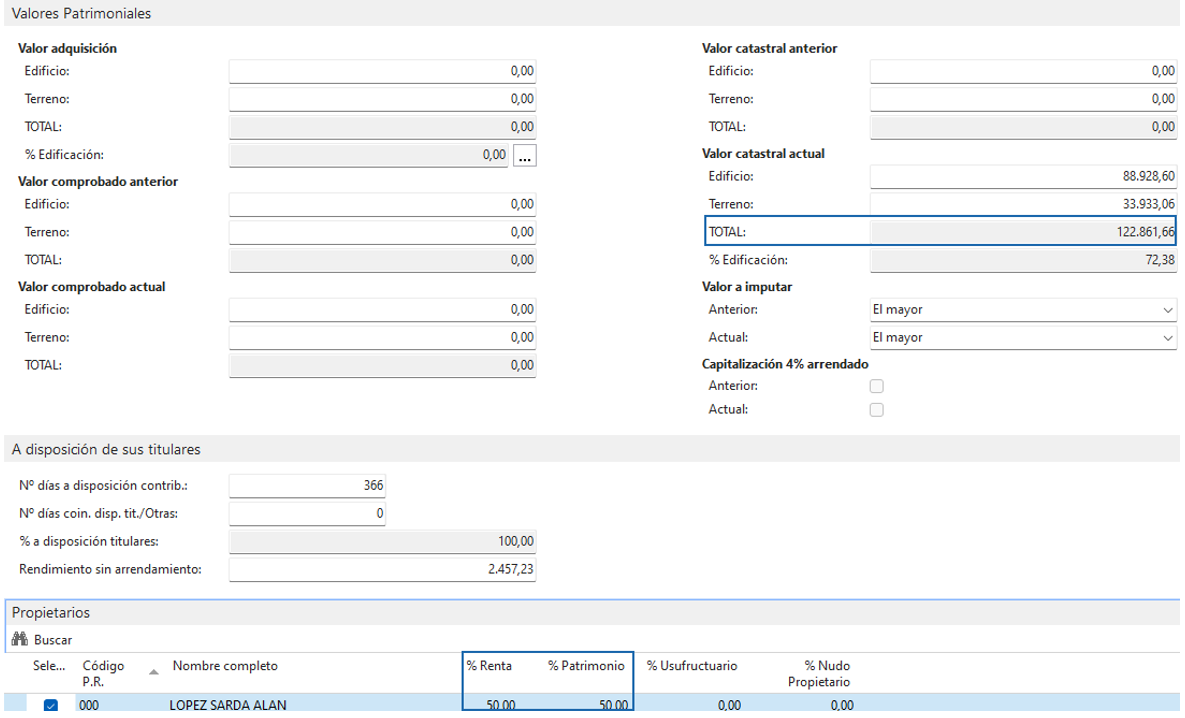Uncheck the selection box for LOPEZ SARDA ALAN
1185x718 pixels.
[x=51, y=705]
